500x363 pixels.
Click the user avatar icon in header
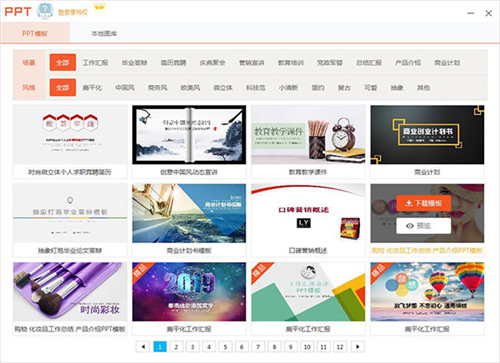(x=45, y=11)
